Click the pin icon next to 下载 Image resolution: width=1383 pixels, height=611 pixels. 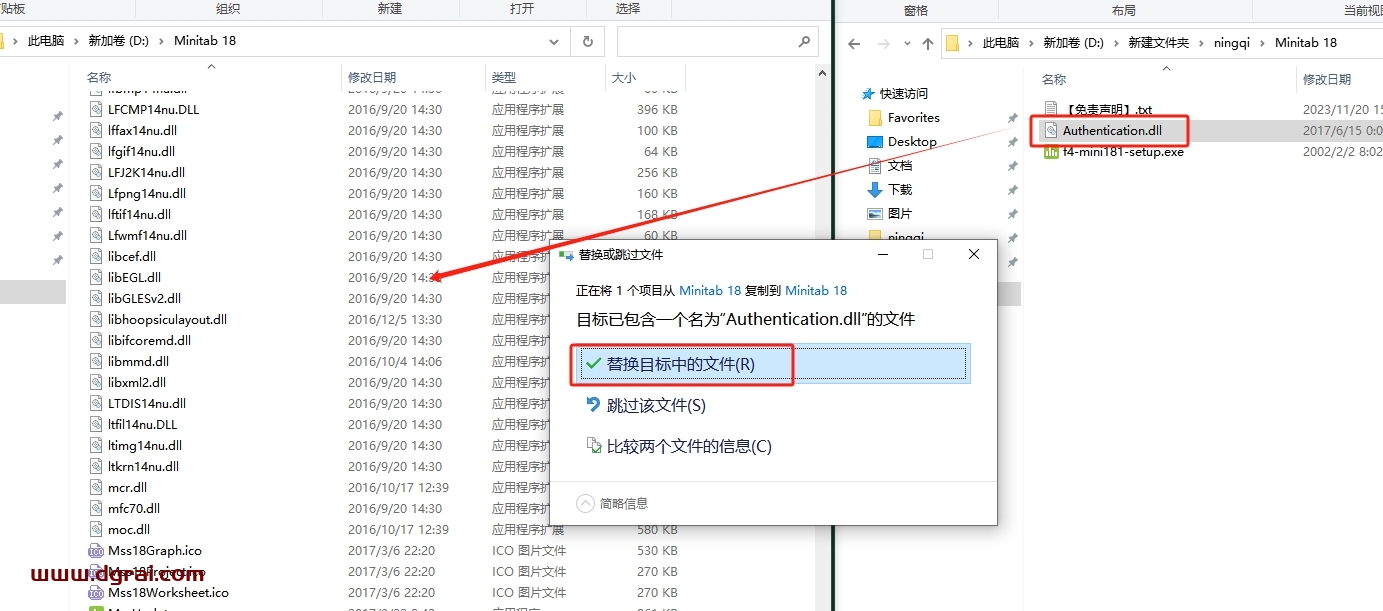[1012, 190]
